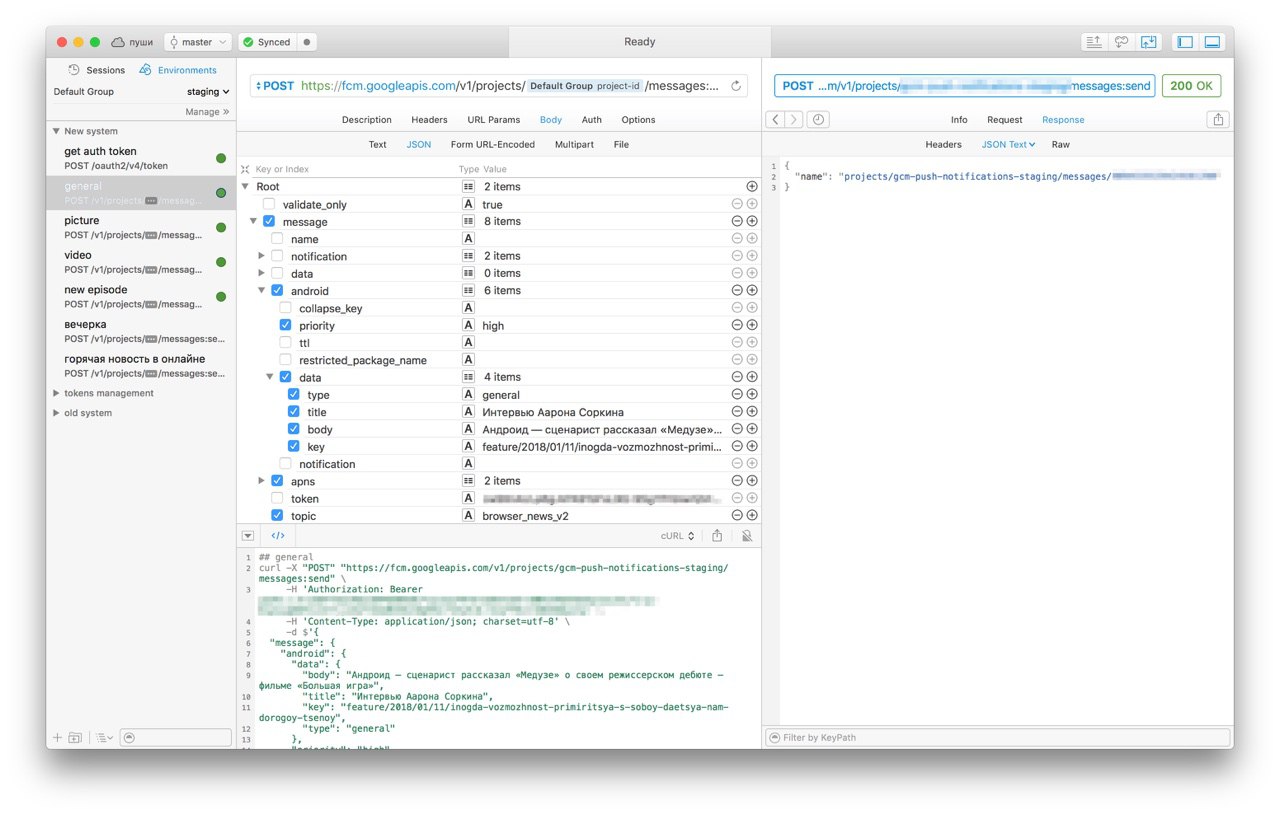Click the sync status dot button
This screenshot has height=815, width=1280.
(307, 42)
